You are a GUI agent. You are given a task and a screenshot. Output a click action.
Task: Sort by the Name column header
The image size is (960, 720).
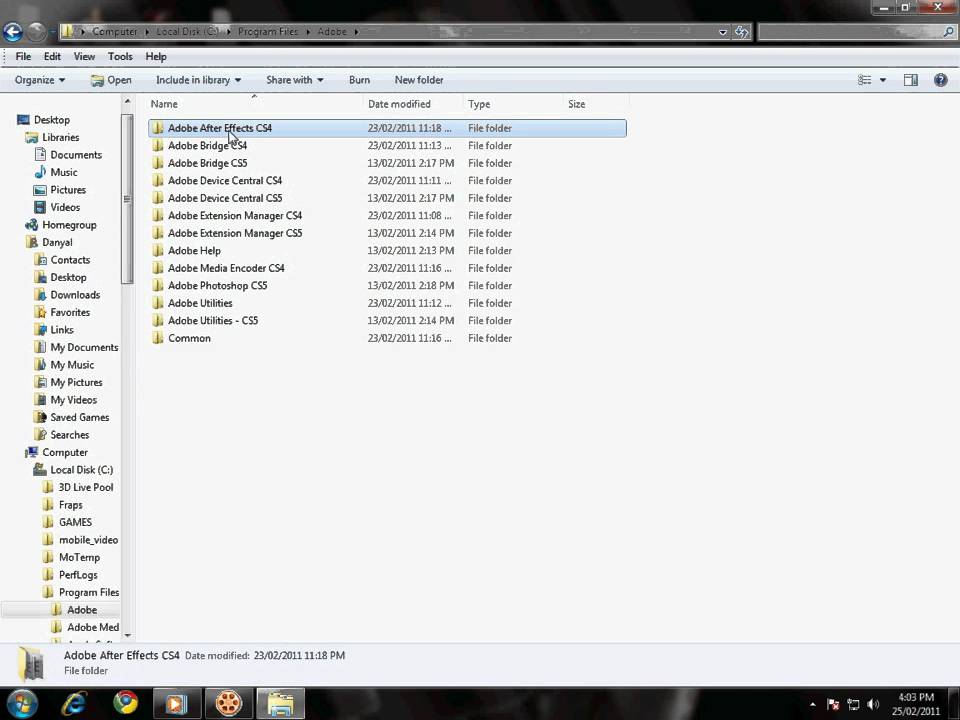(x=164, y=104)
